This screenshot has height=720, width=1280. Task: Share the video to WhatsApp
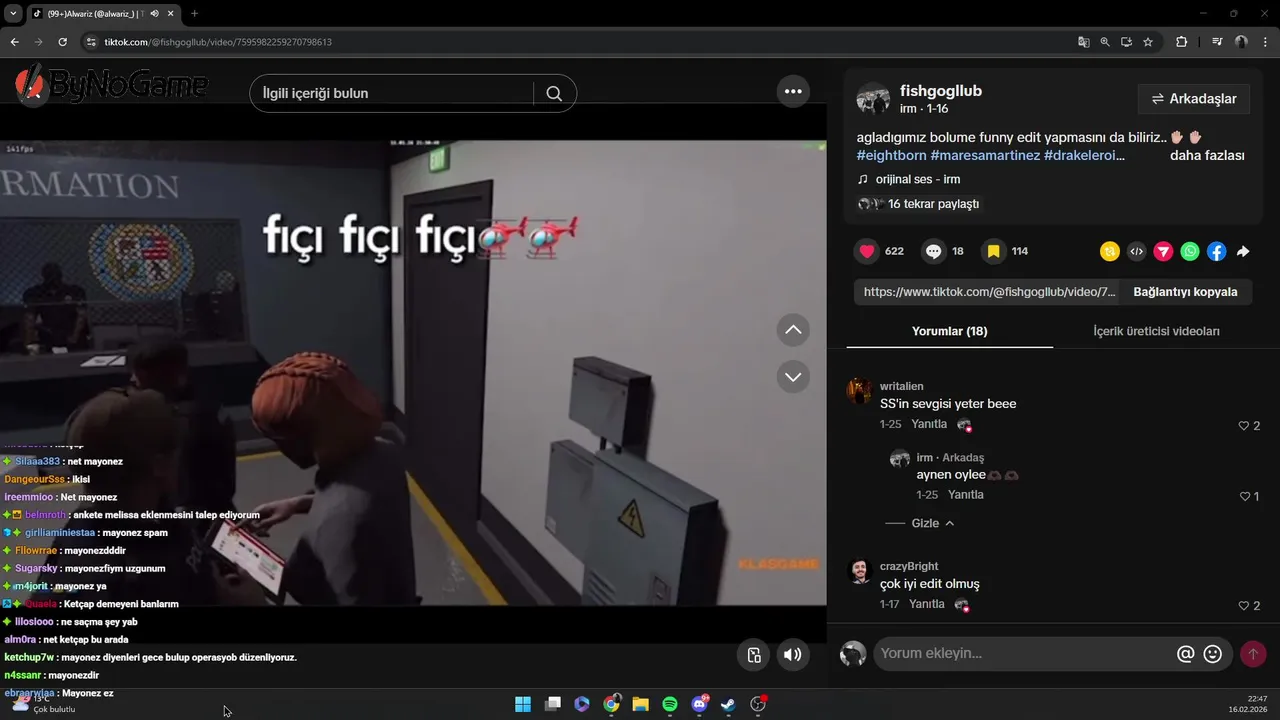(x=1189, y=252)
